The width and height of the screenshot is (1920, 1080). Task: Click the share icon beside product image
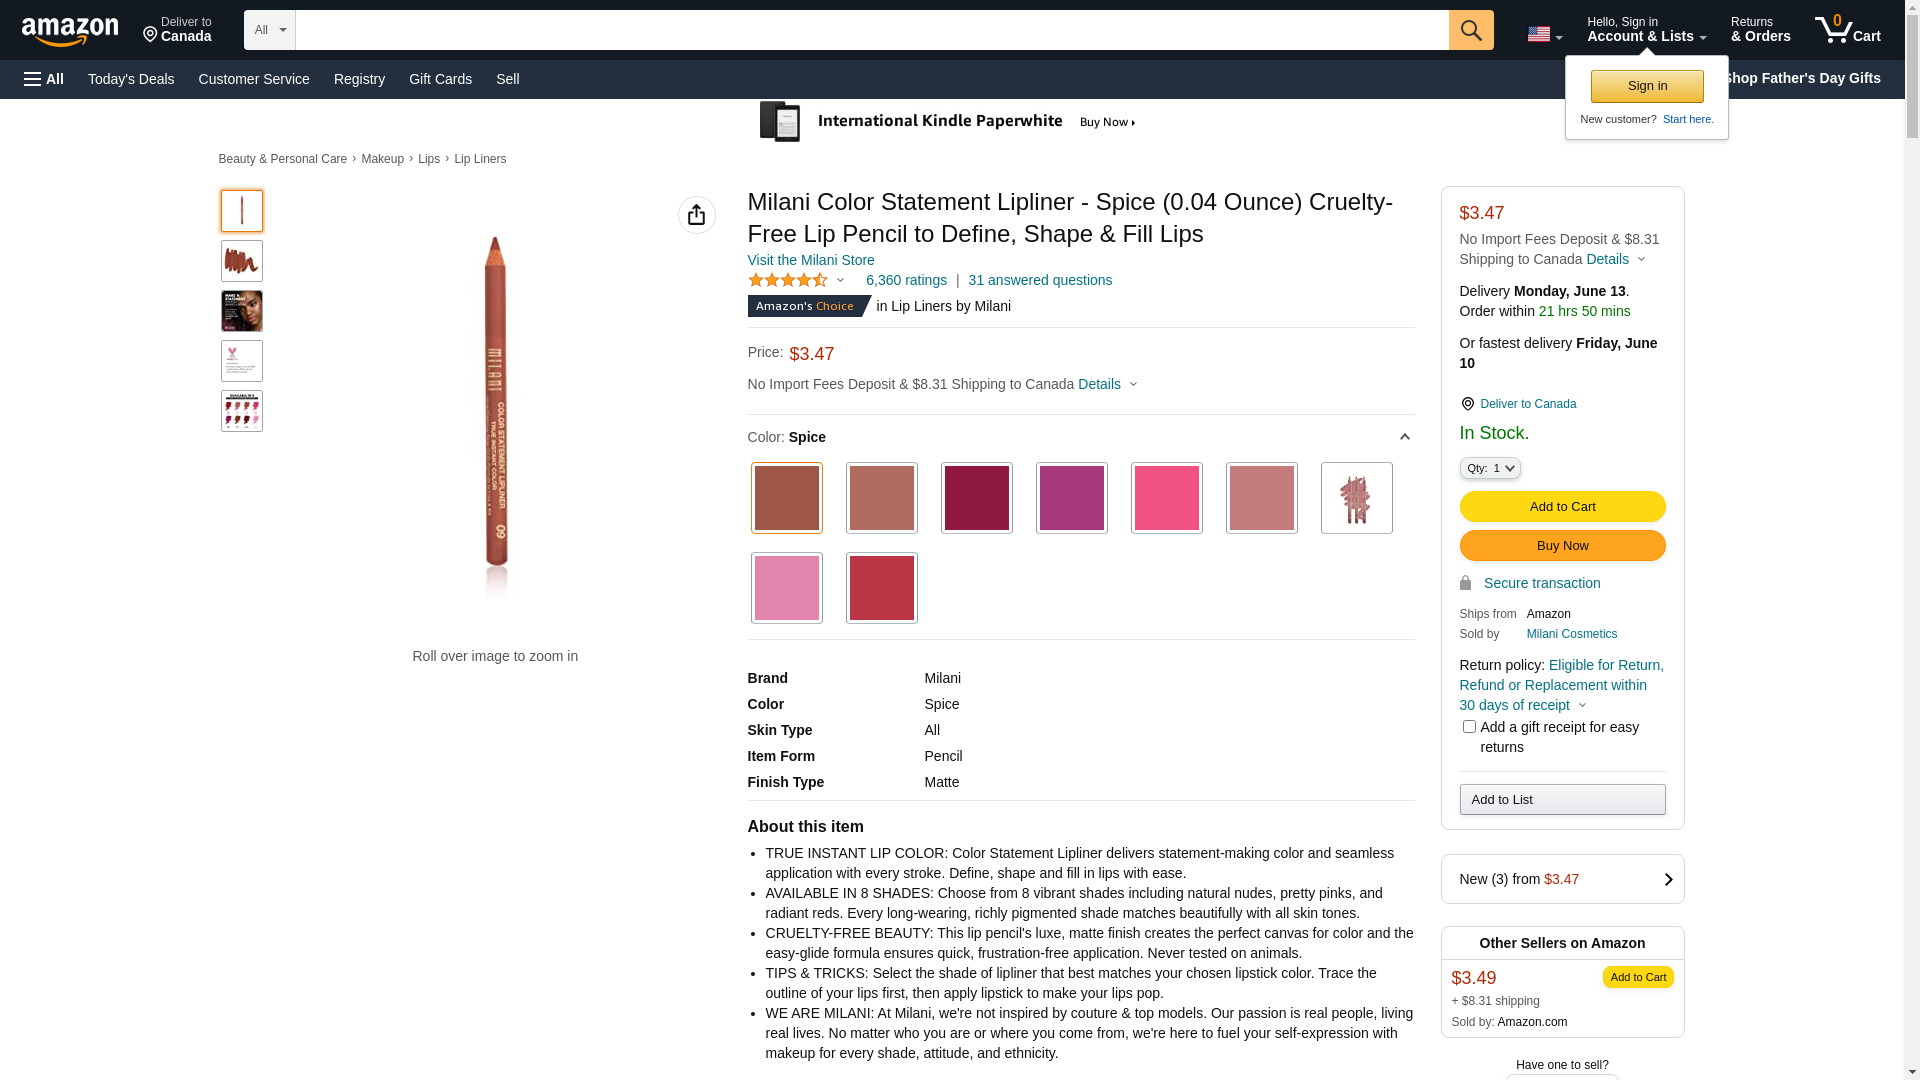click(696, 215)
